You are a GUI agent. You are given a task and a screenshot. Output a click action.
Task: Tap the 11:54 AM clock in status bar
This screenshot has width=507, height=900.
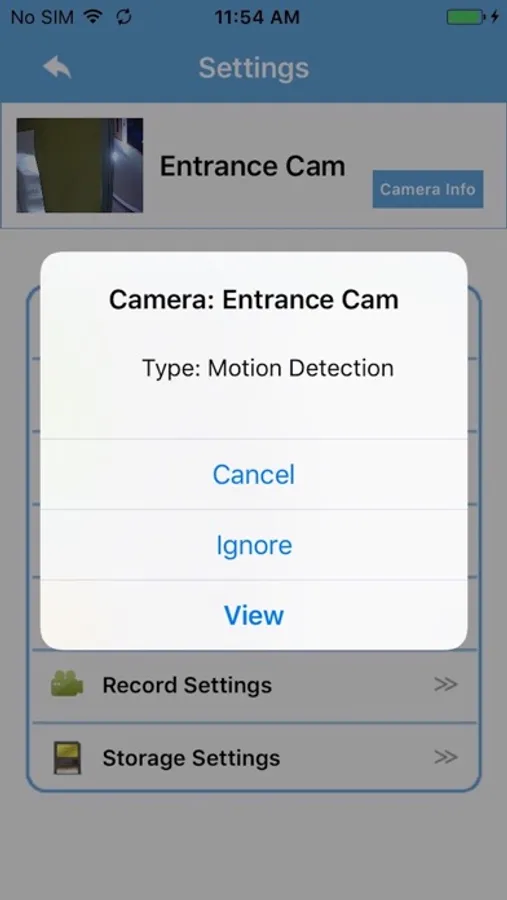257,17
